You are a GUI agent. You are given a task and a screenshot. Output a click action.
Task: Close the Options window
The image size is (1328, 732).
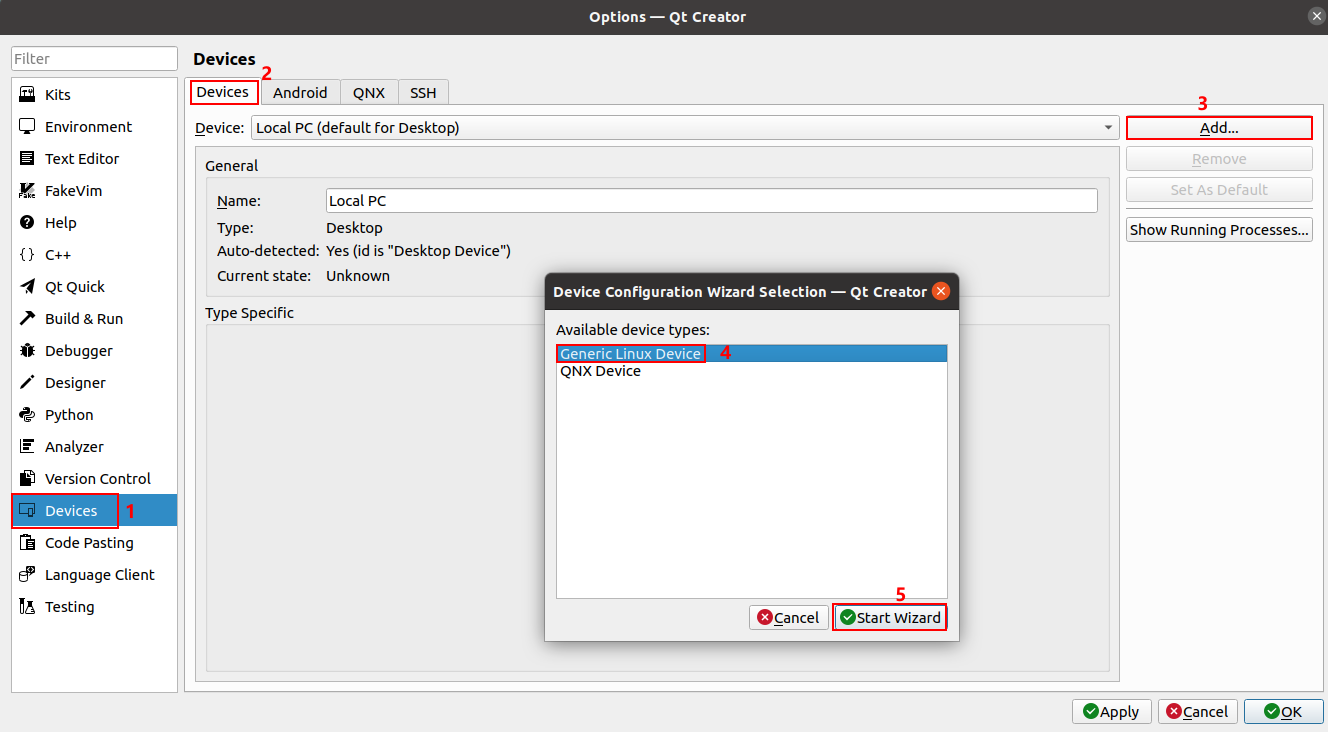click(x=1317, y=16)
